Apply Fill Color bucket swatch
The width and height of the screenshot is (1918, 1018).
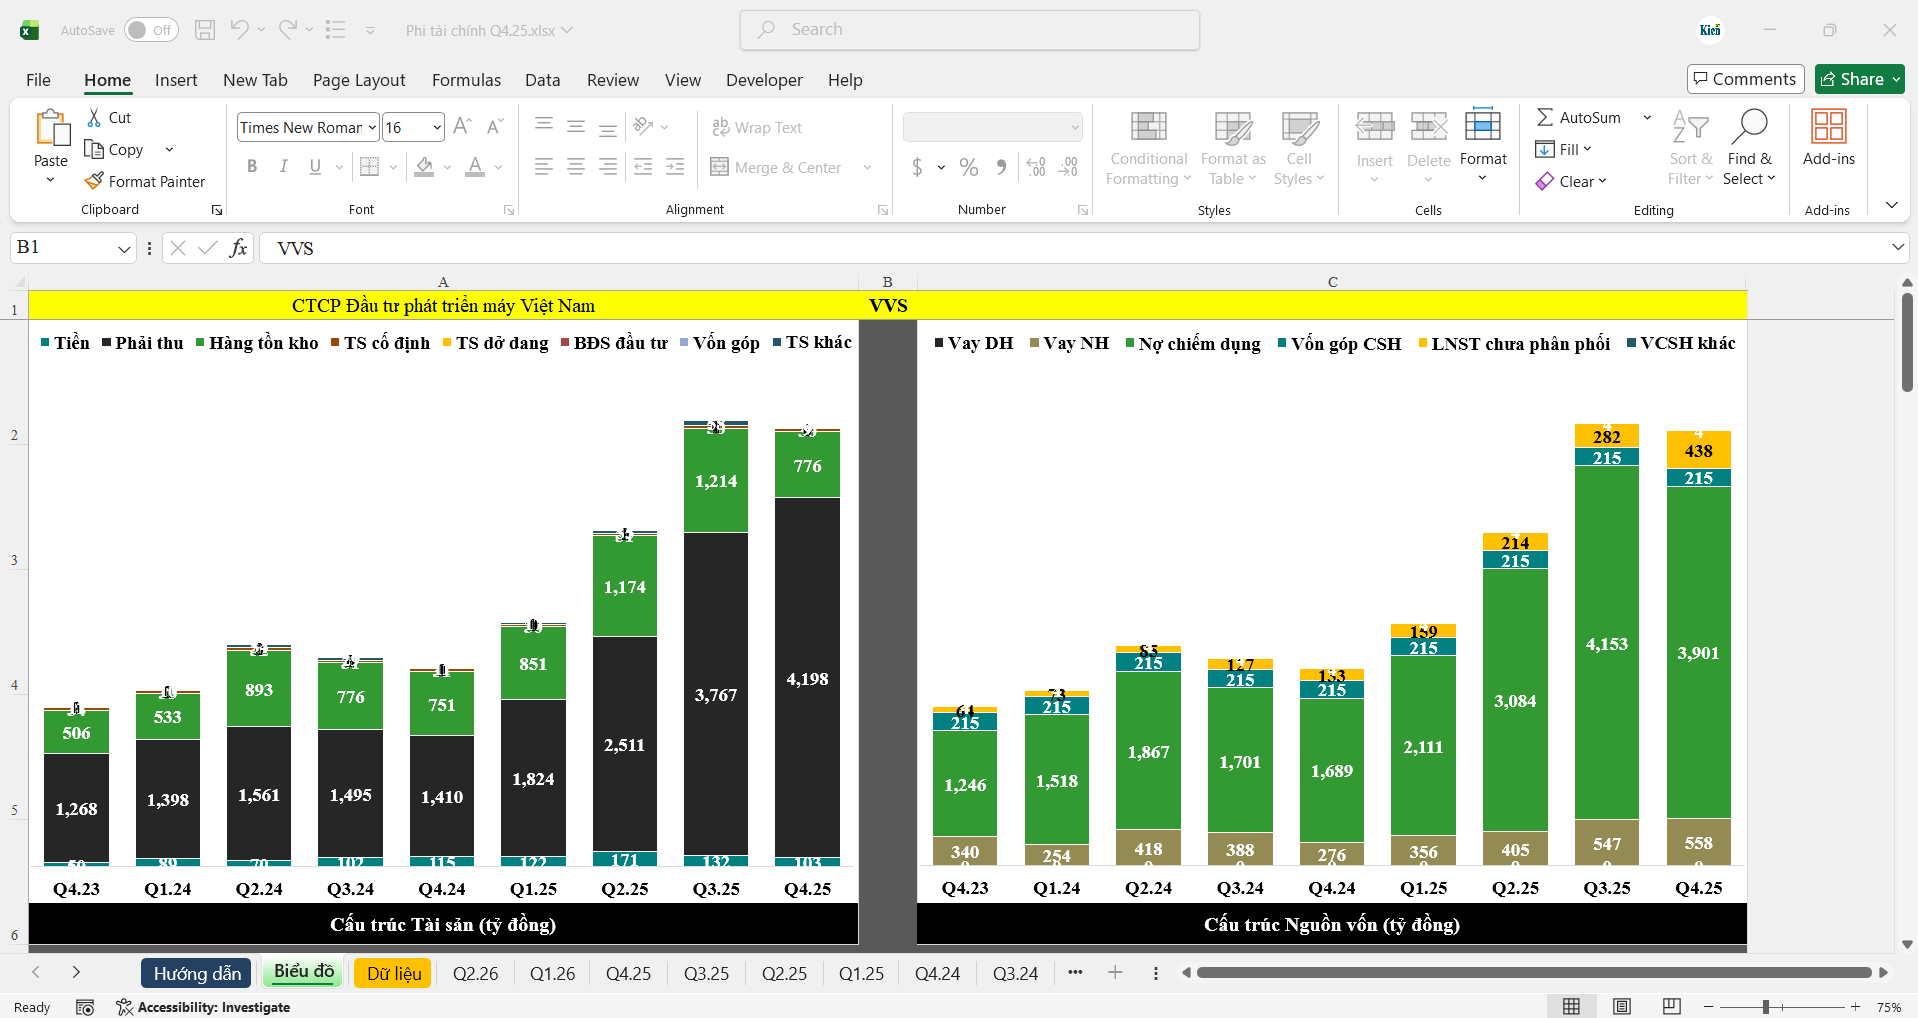coord(424,167)
